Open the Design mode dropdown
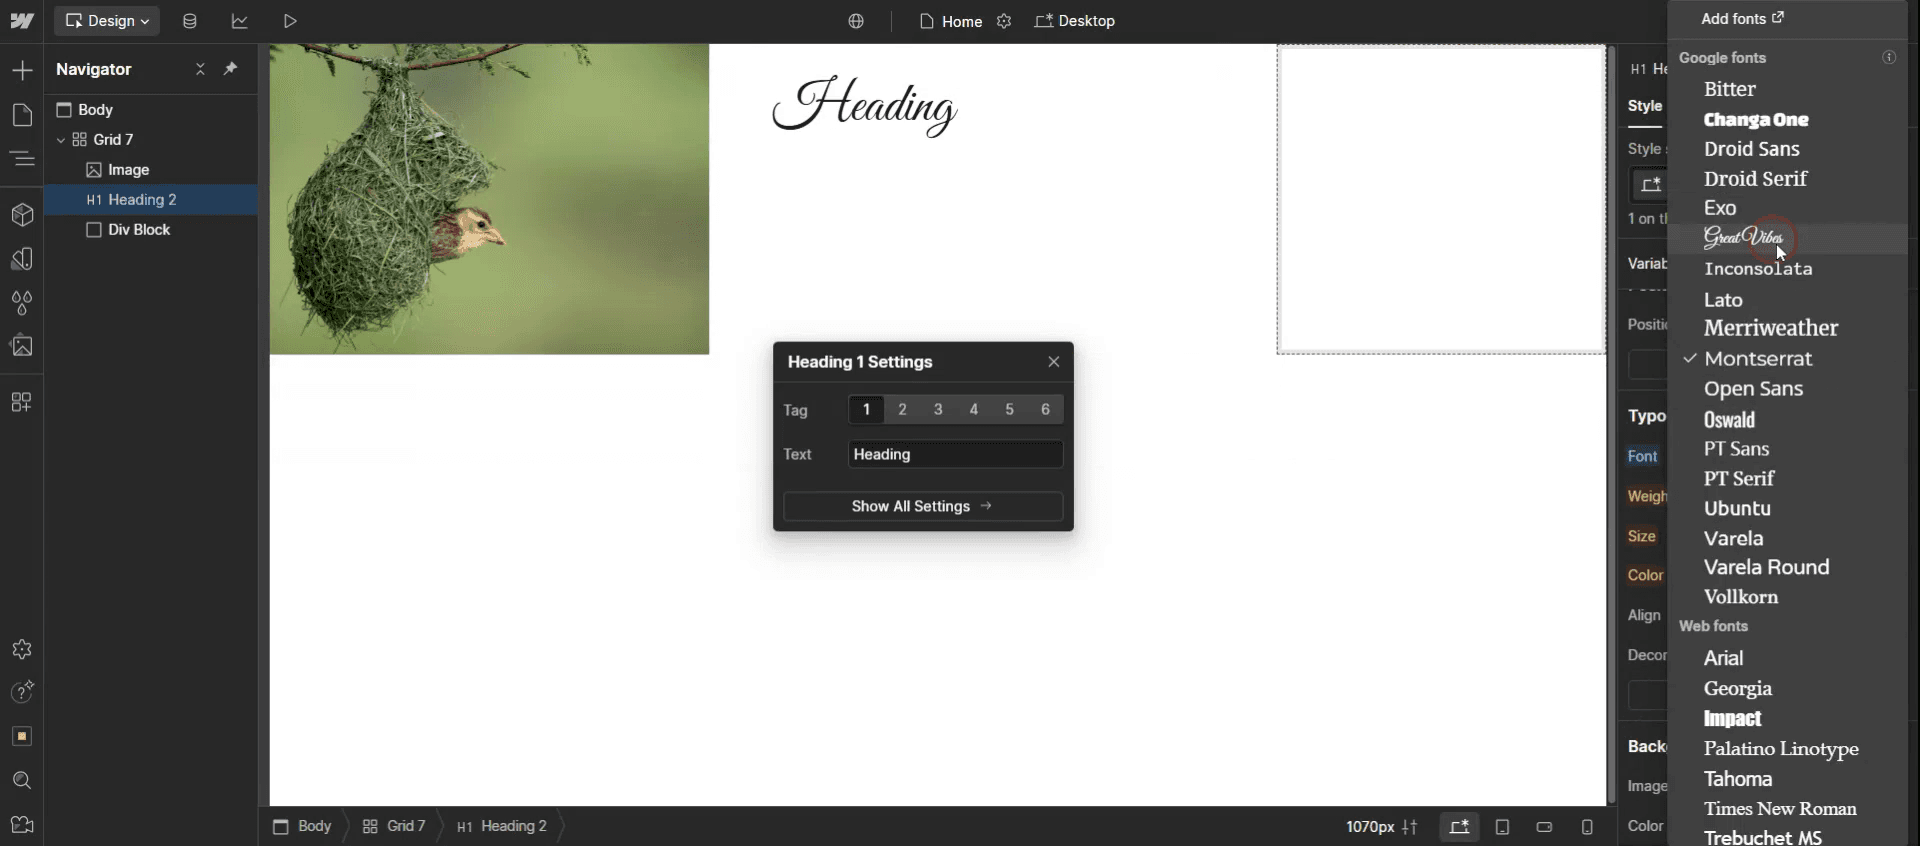Viewport: 1920px width, 846px height. (107, 21)
